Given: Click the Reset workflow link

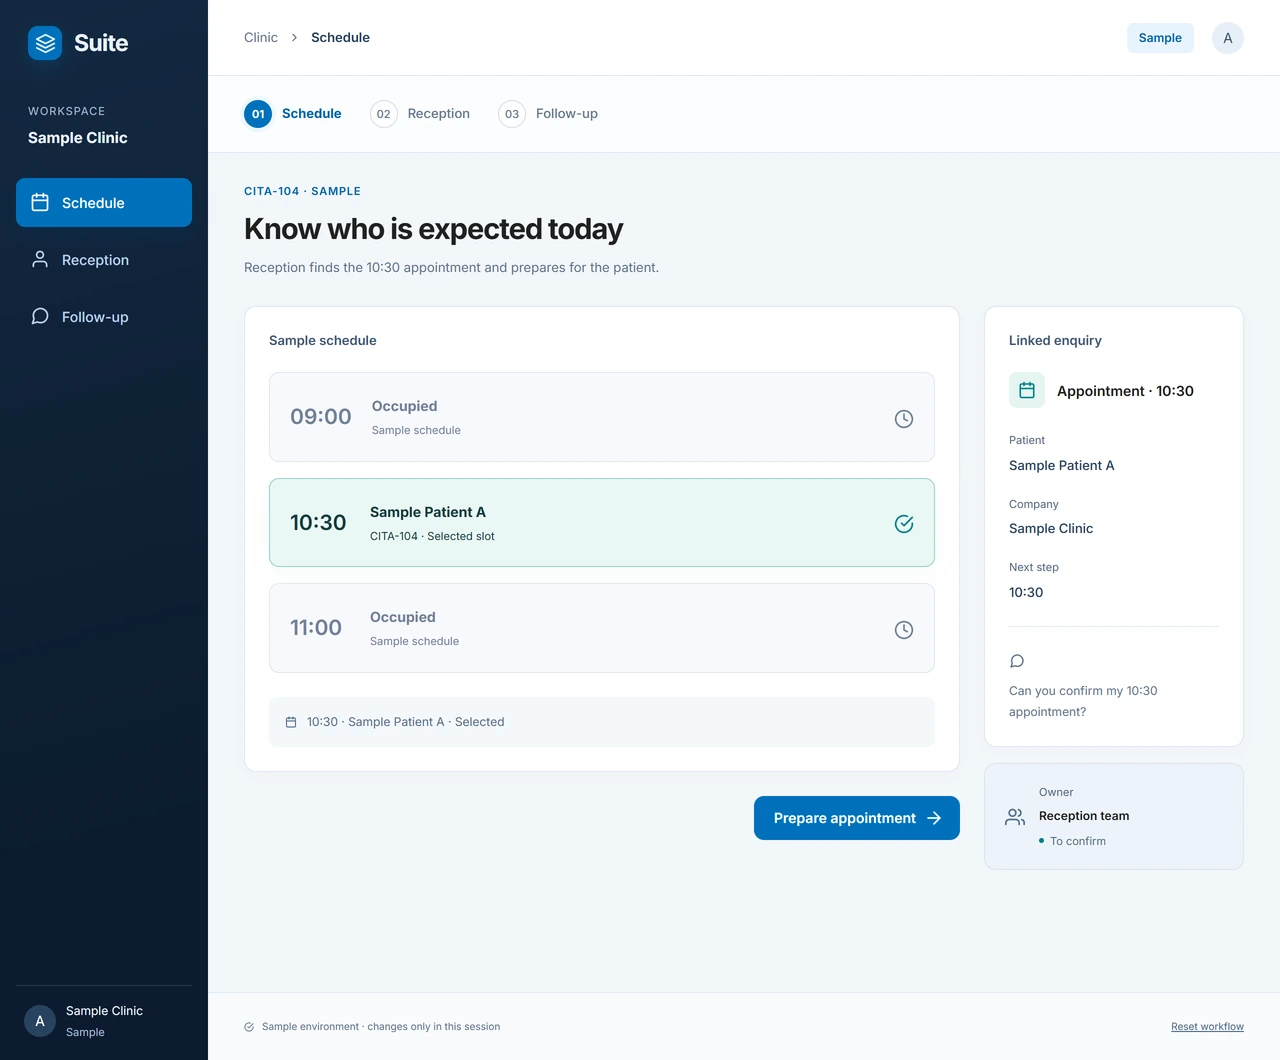Looking at the screenshot, I should [x=1207, y=1027].
